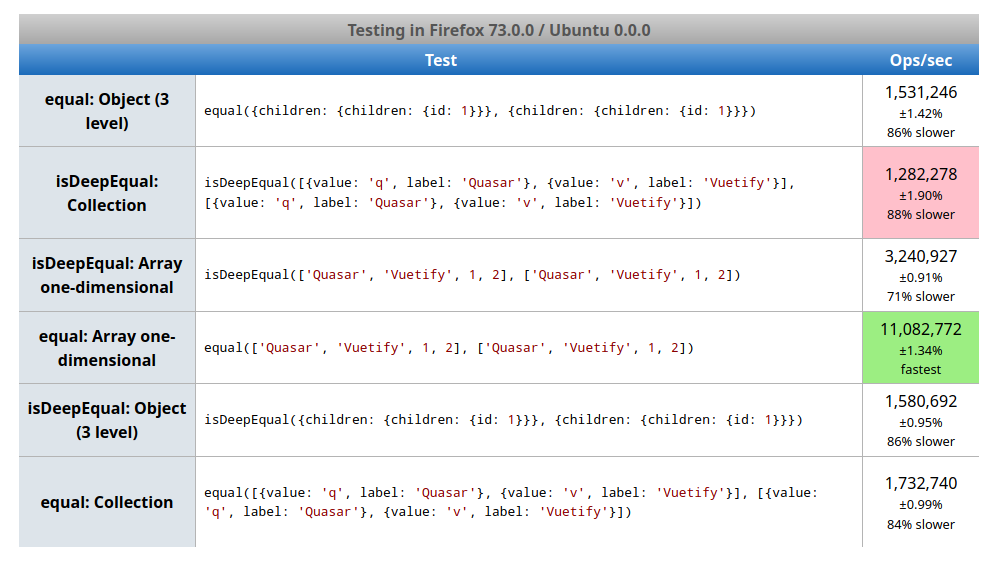Click the '84% slower' label

921,524
